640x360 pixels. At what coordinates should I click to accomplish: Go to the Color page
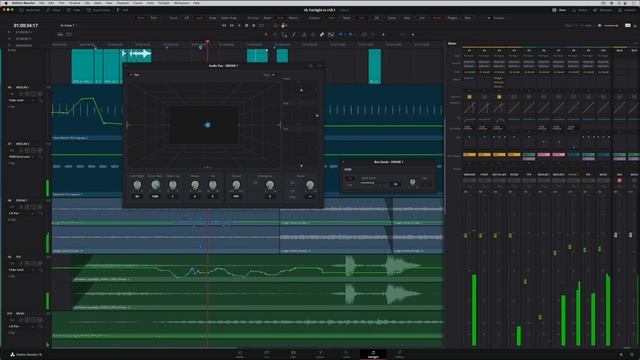(346, 354)
